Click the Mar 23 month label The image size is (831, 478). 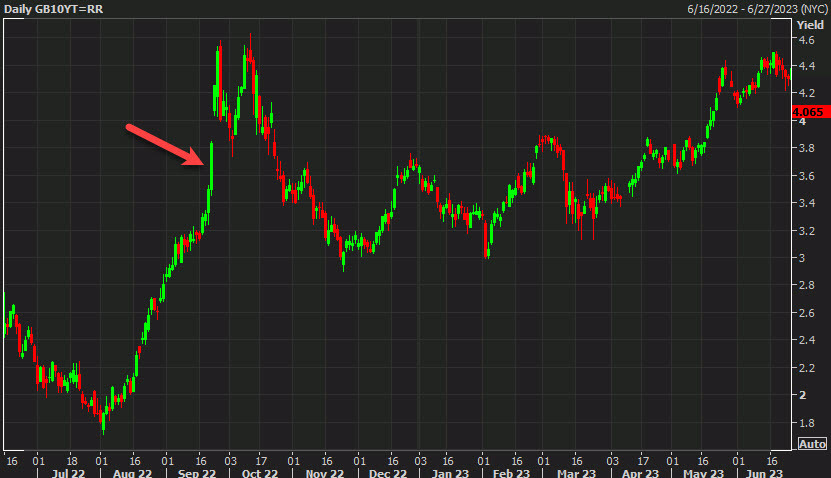576,473
